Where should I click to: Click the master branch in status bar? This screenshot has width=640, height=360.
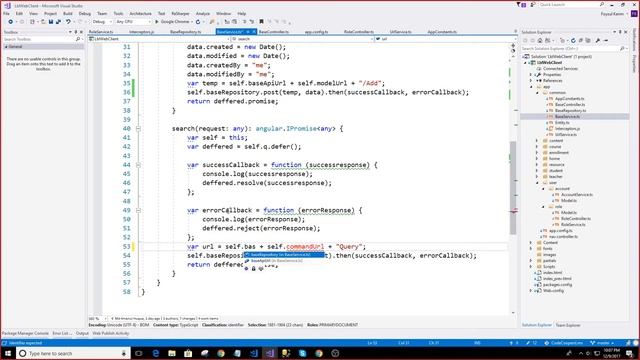(602, 343)
